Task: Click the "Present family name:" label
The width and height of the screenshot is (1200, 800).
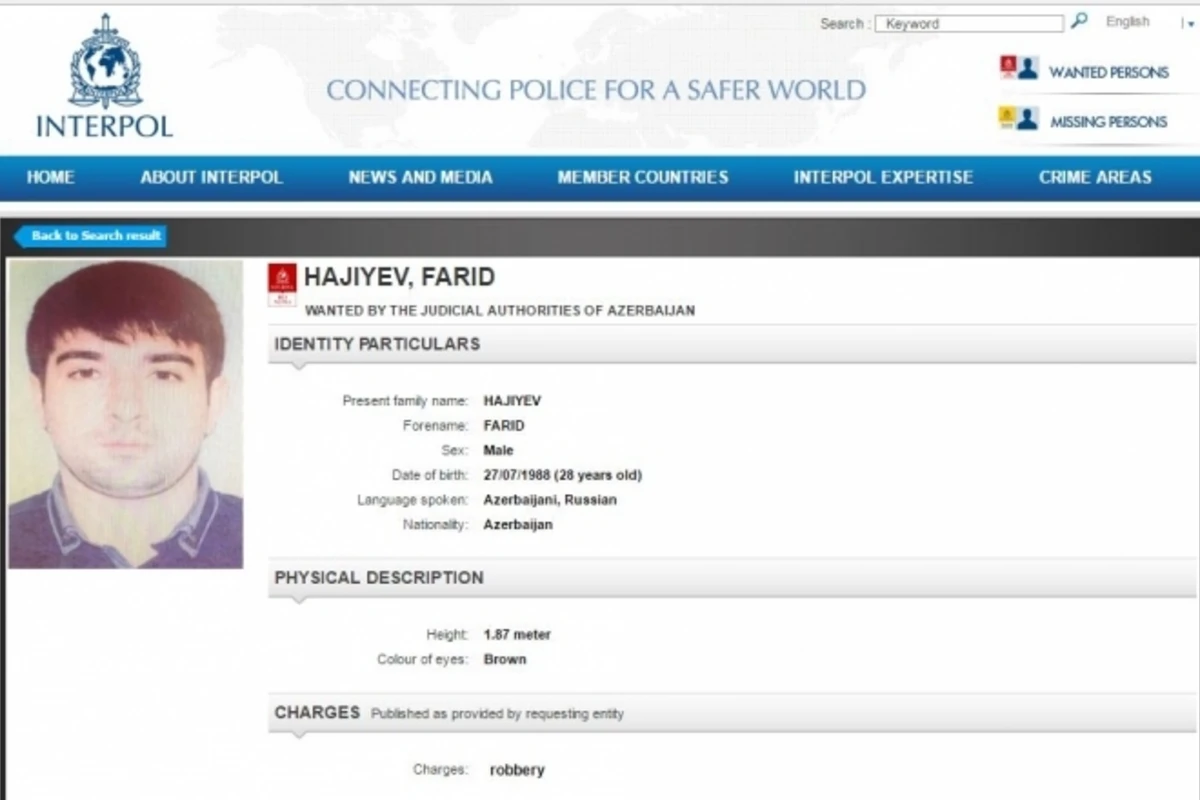Action: click(x=405, y=401)
